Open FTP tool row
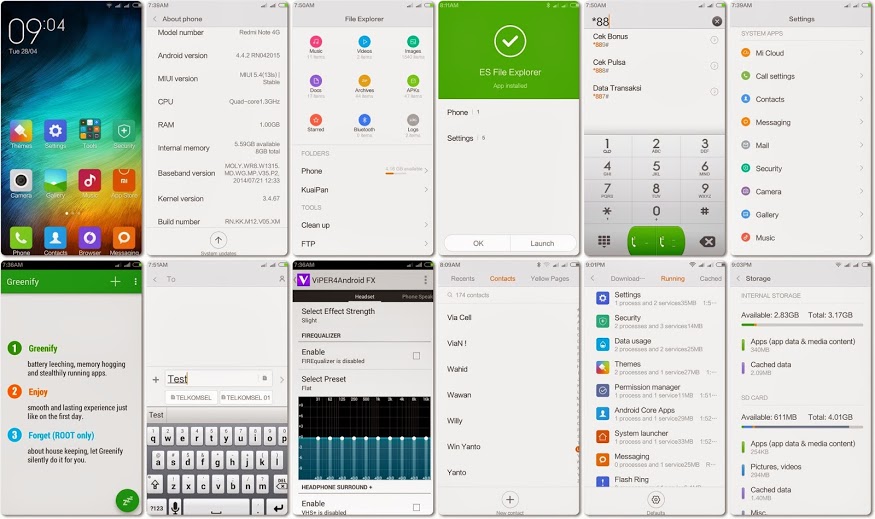 pos(364,244)
